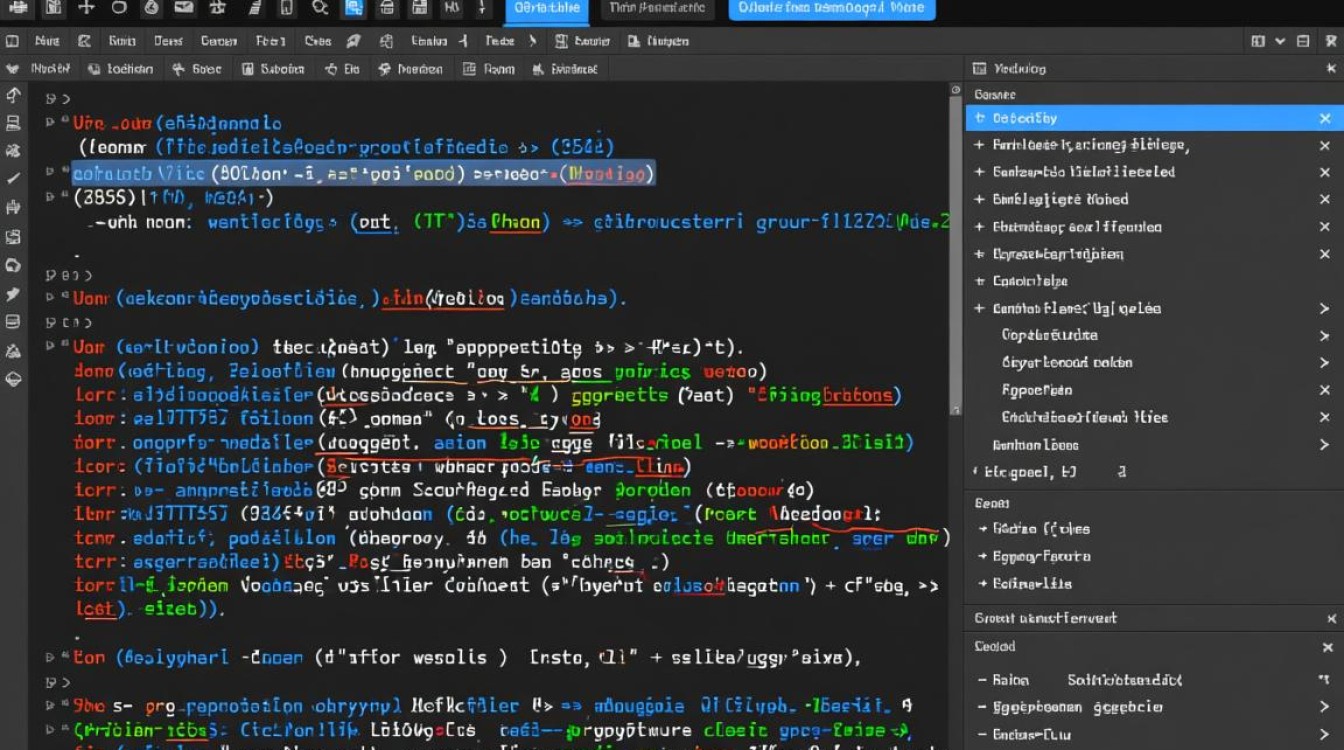Click the crosshair plus icon in top toolbar
The height and width of the screenshot is (750, 1344).
click(86, 8)
